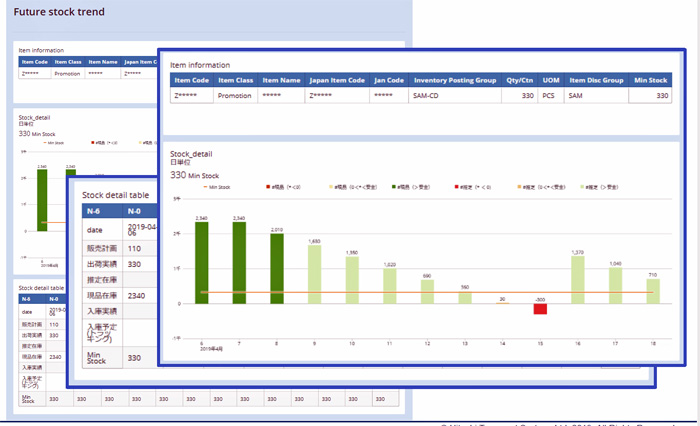The height and width of the screenshot is (426, 700).
Task: Click the 360 bar for day 13
Action: pos(465,297)
